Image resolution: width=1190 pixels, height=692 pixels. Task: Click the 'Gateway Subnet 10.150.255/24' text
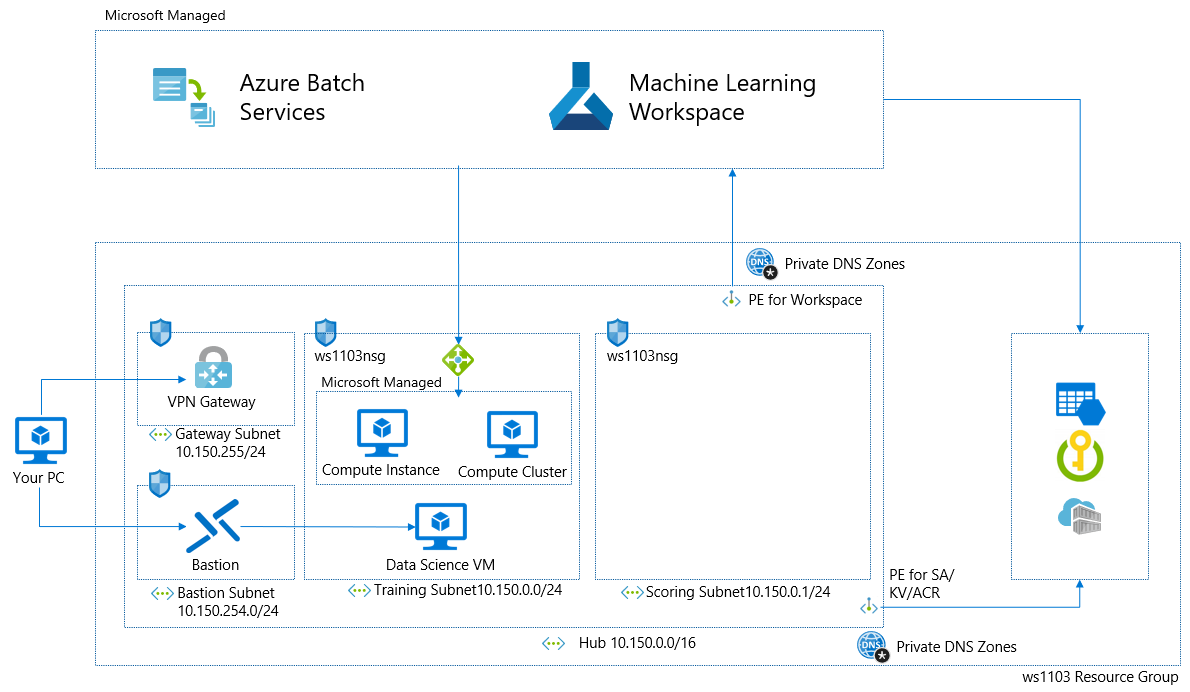(228, 443)
